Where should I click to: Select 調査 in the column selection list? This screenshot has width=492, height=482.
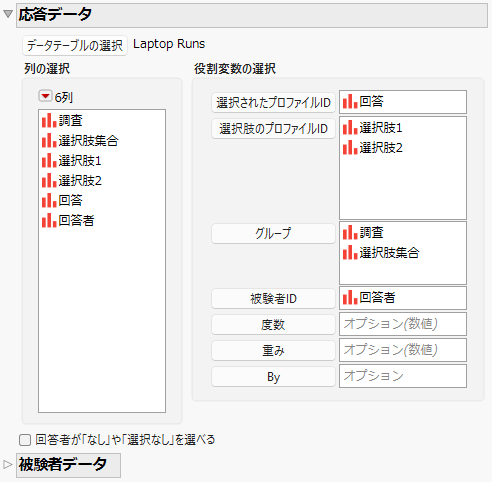click(102, 121)
